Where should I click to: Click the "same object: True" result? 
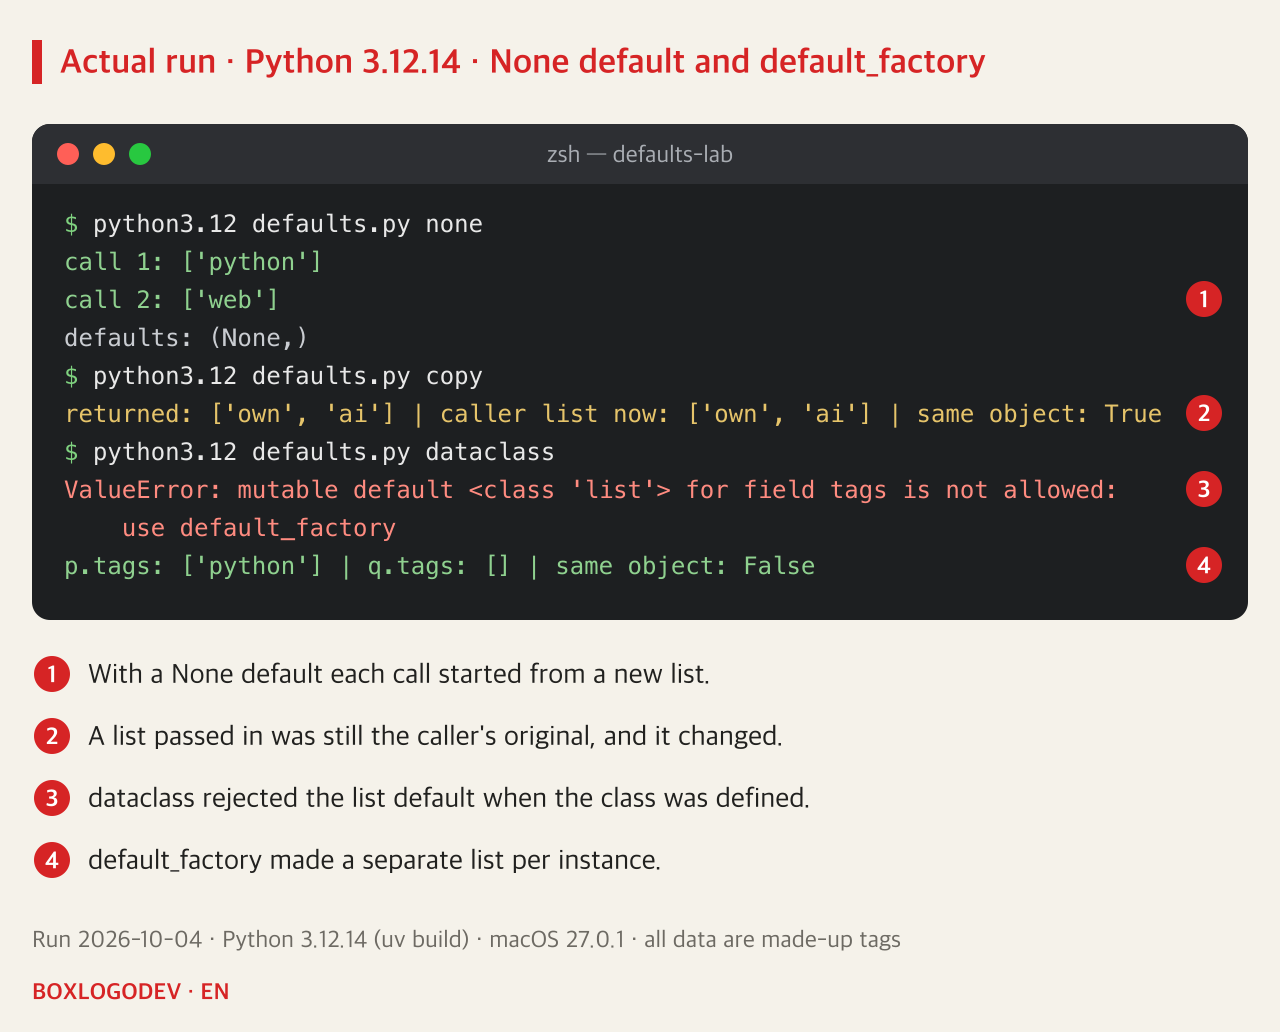[1039, 414]
